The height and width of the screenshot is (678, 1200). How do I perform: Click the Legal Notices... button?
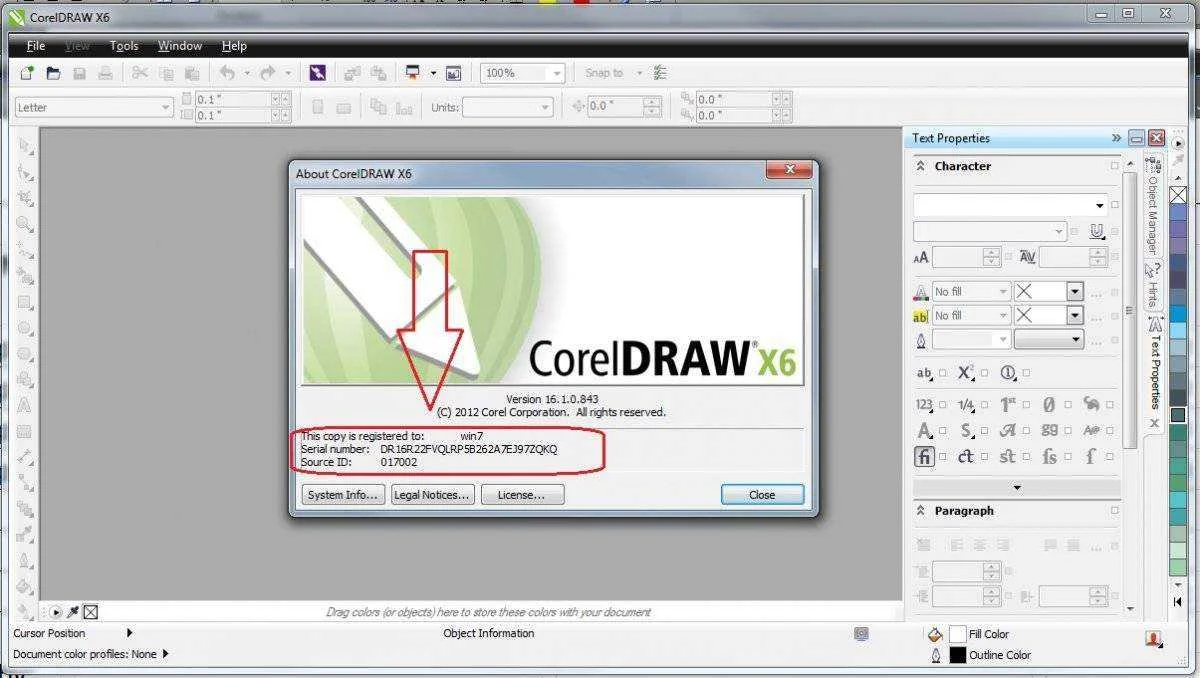coord(432,494)
